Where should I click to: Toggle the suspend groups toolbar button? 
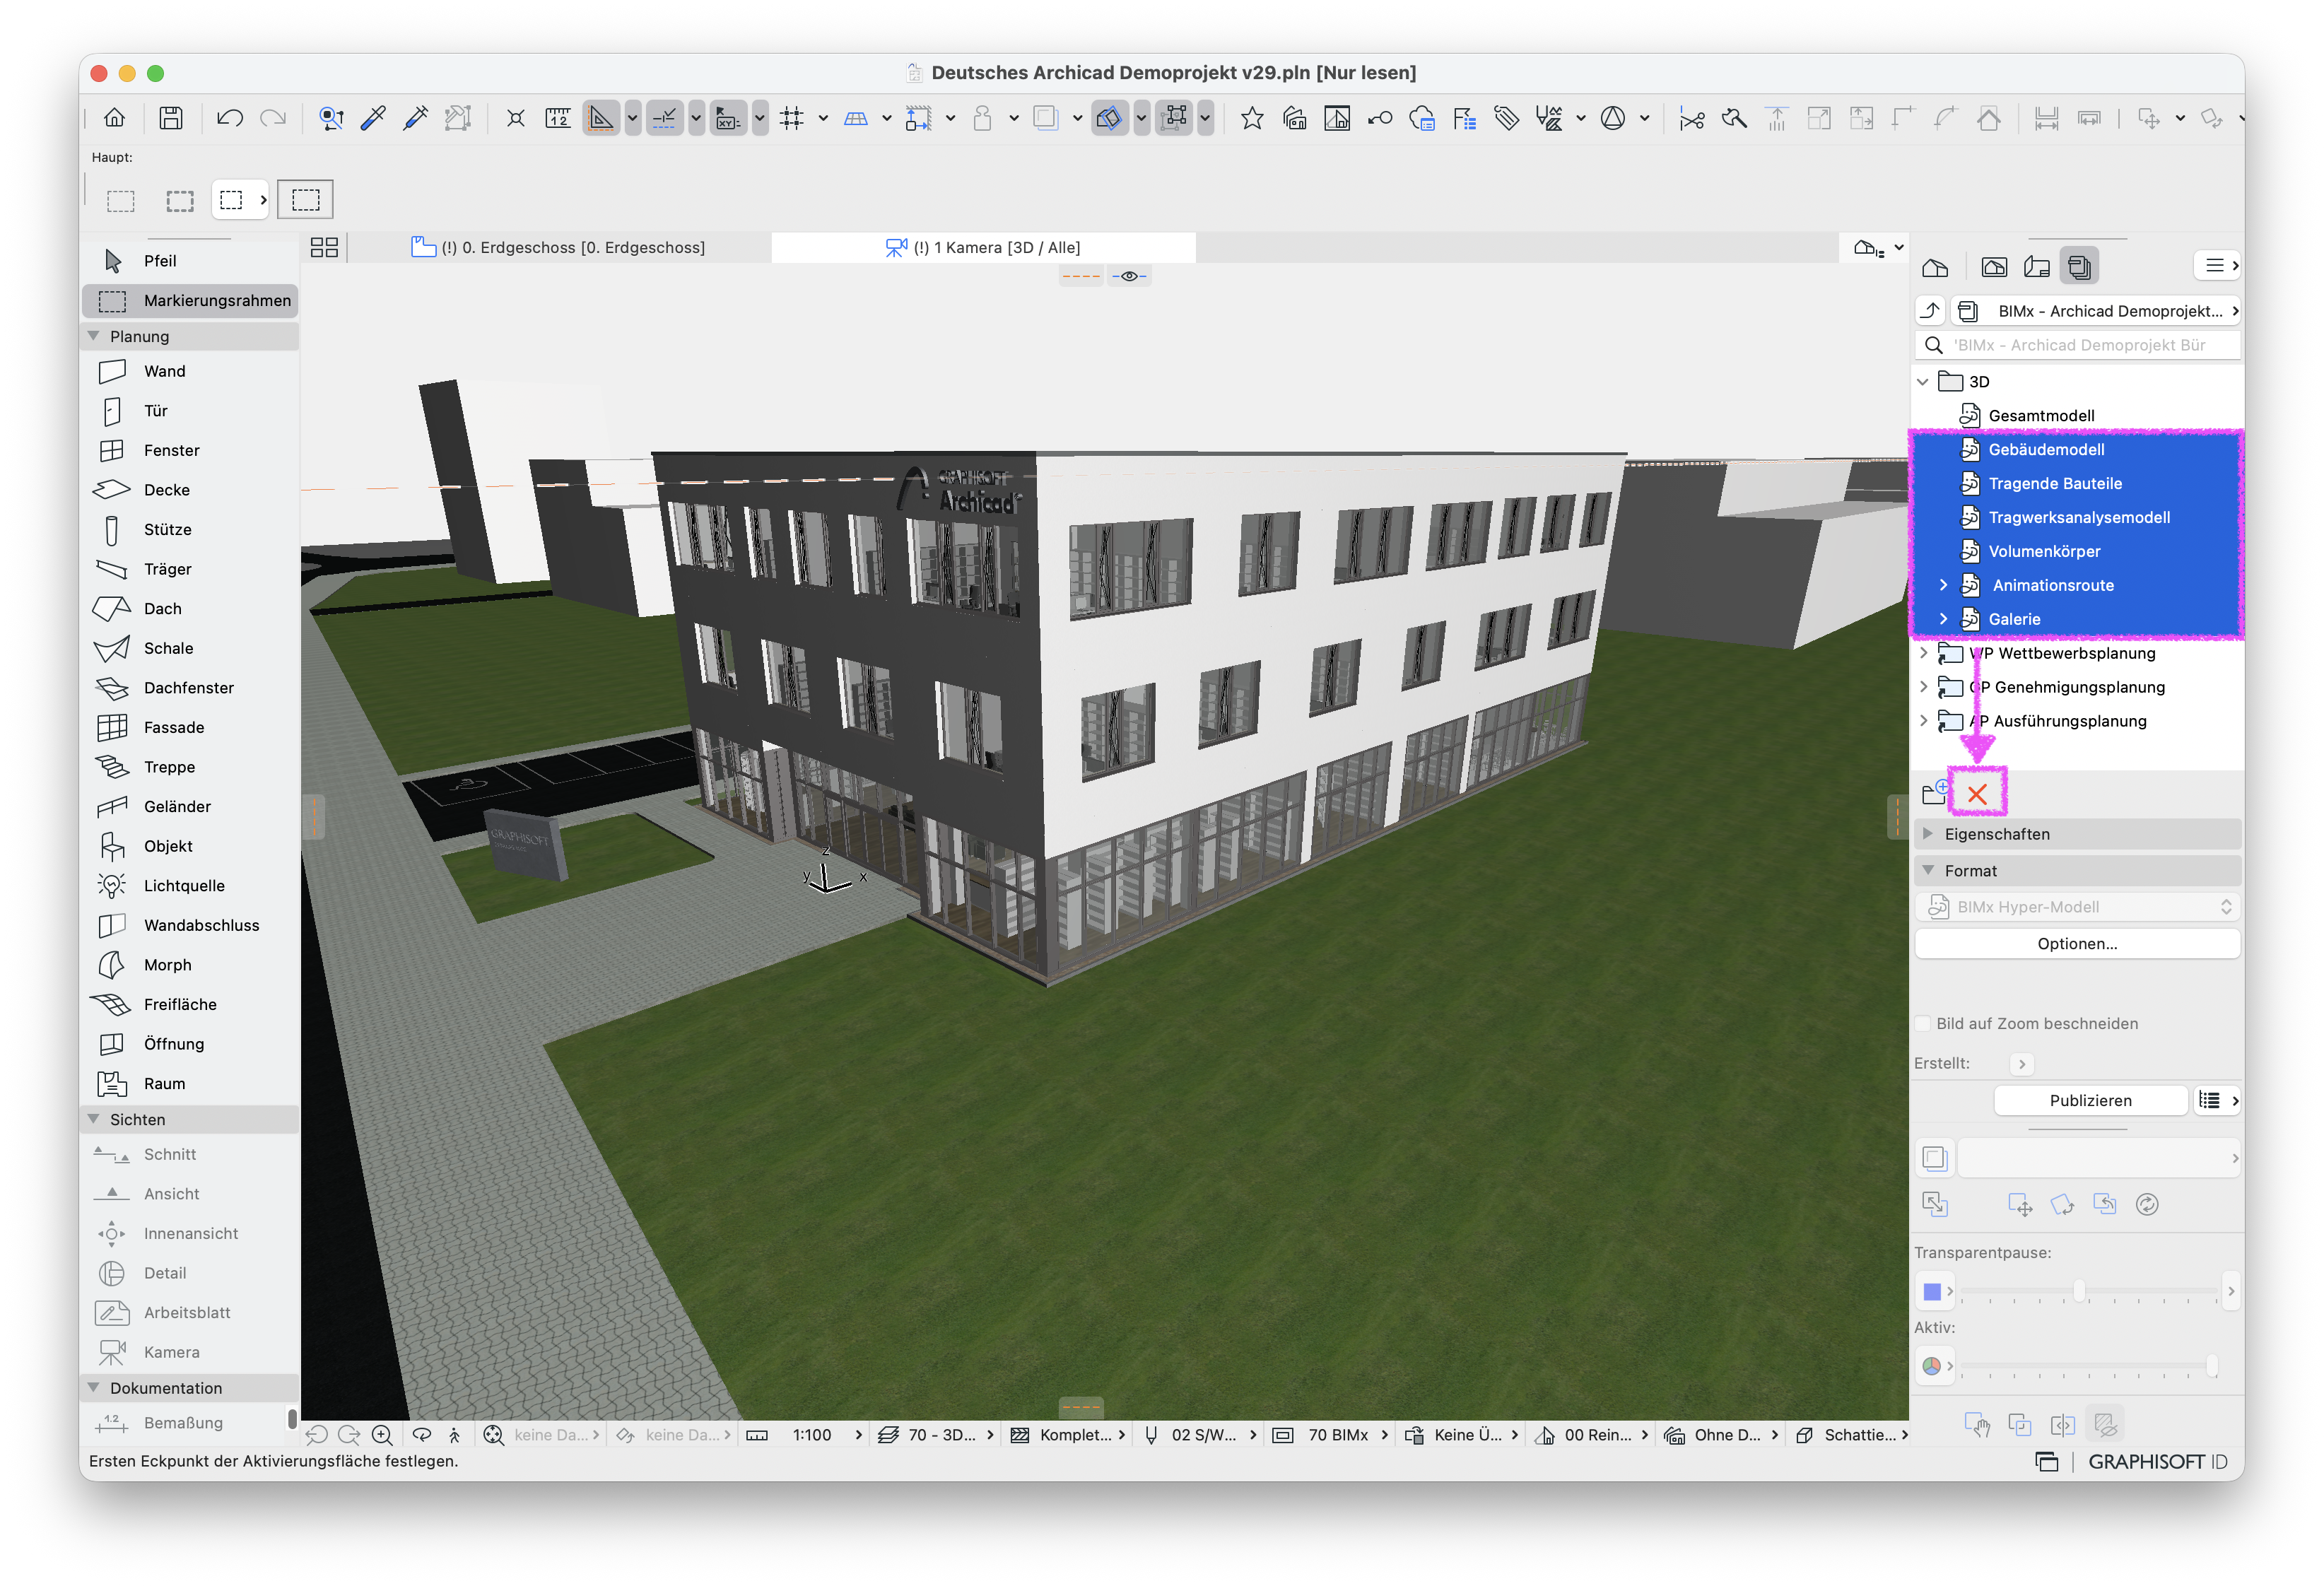pyautogui.click(x=1176, y=118)
